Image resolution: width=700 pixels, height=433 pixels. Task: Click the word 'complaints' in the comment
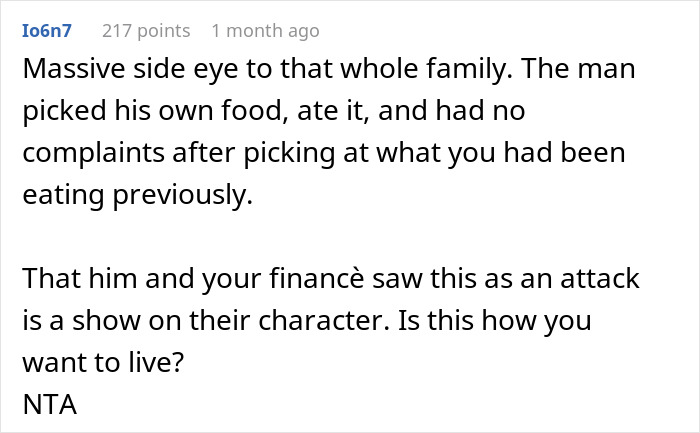(96, 155)
